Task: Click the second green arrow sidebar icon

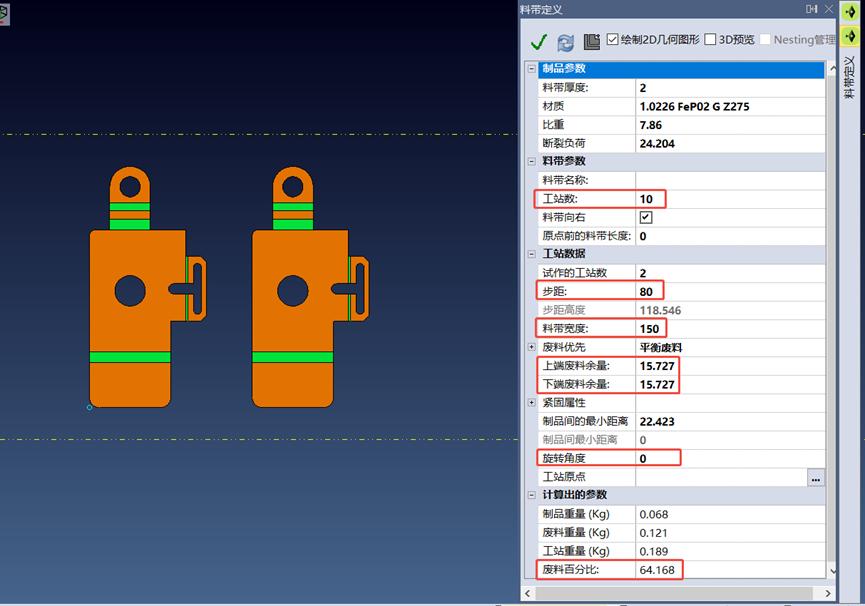Action: [850, 35]
